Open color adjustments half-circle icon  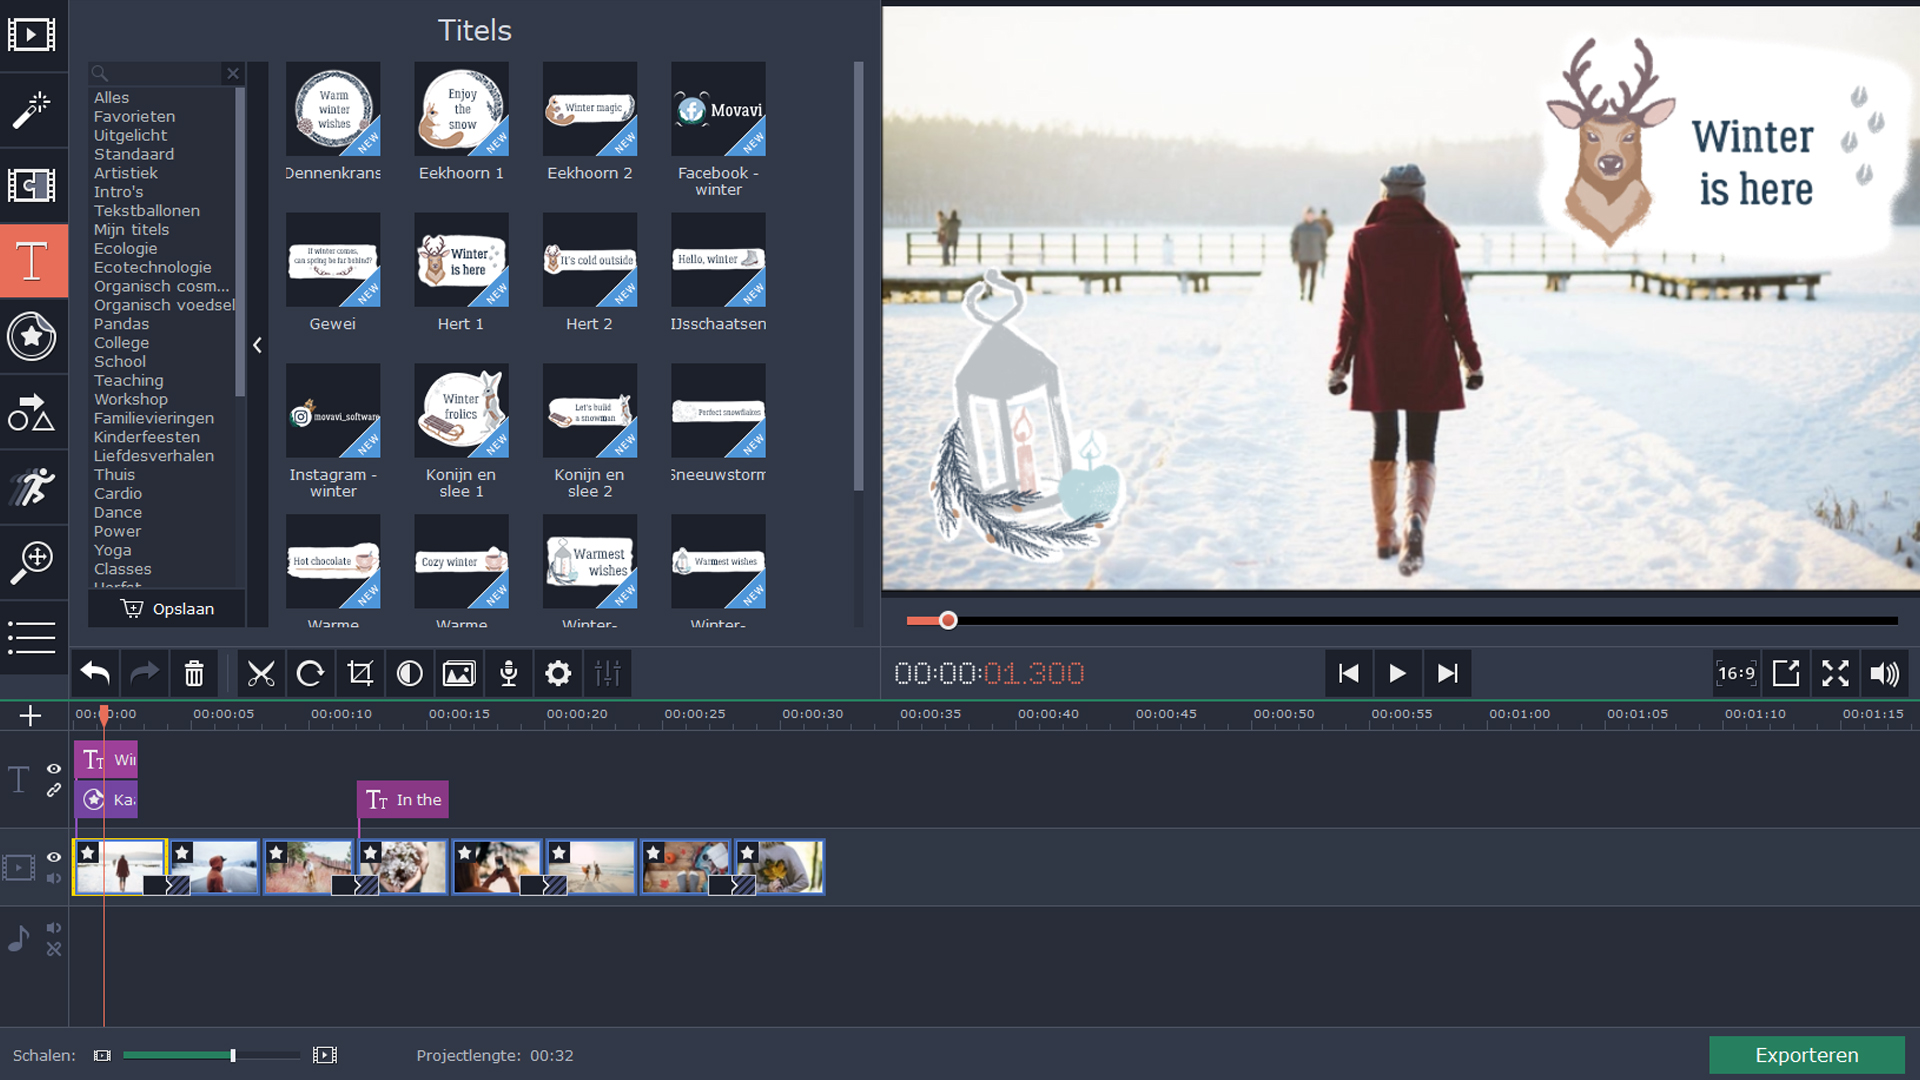[x=409, y=674]
